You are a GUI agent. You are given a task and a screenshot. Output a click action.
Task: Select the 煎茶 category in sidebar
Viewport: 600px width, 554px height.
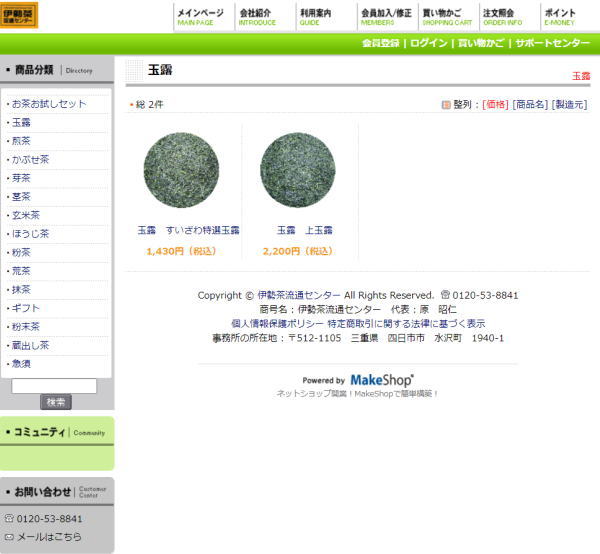[x=21, y=141]
